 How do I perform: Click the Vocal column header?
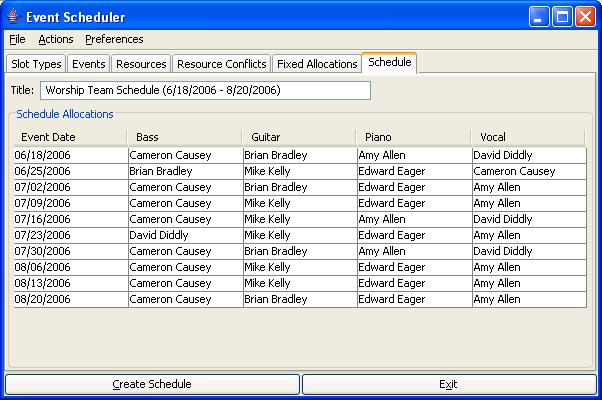coord(528,137)
